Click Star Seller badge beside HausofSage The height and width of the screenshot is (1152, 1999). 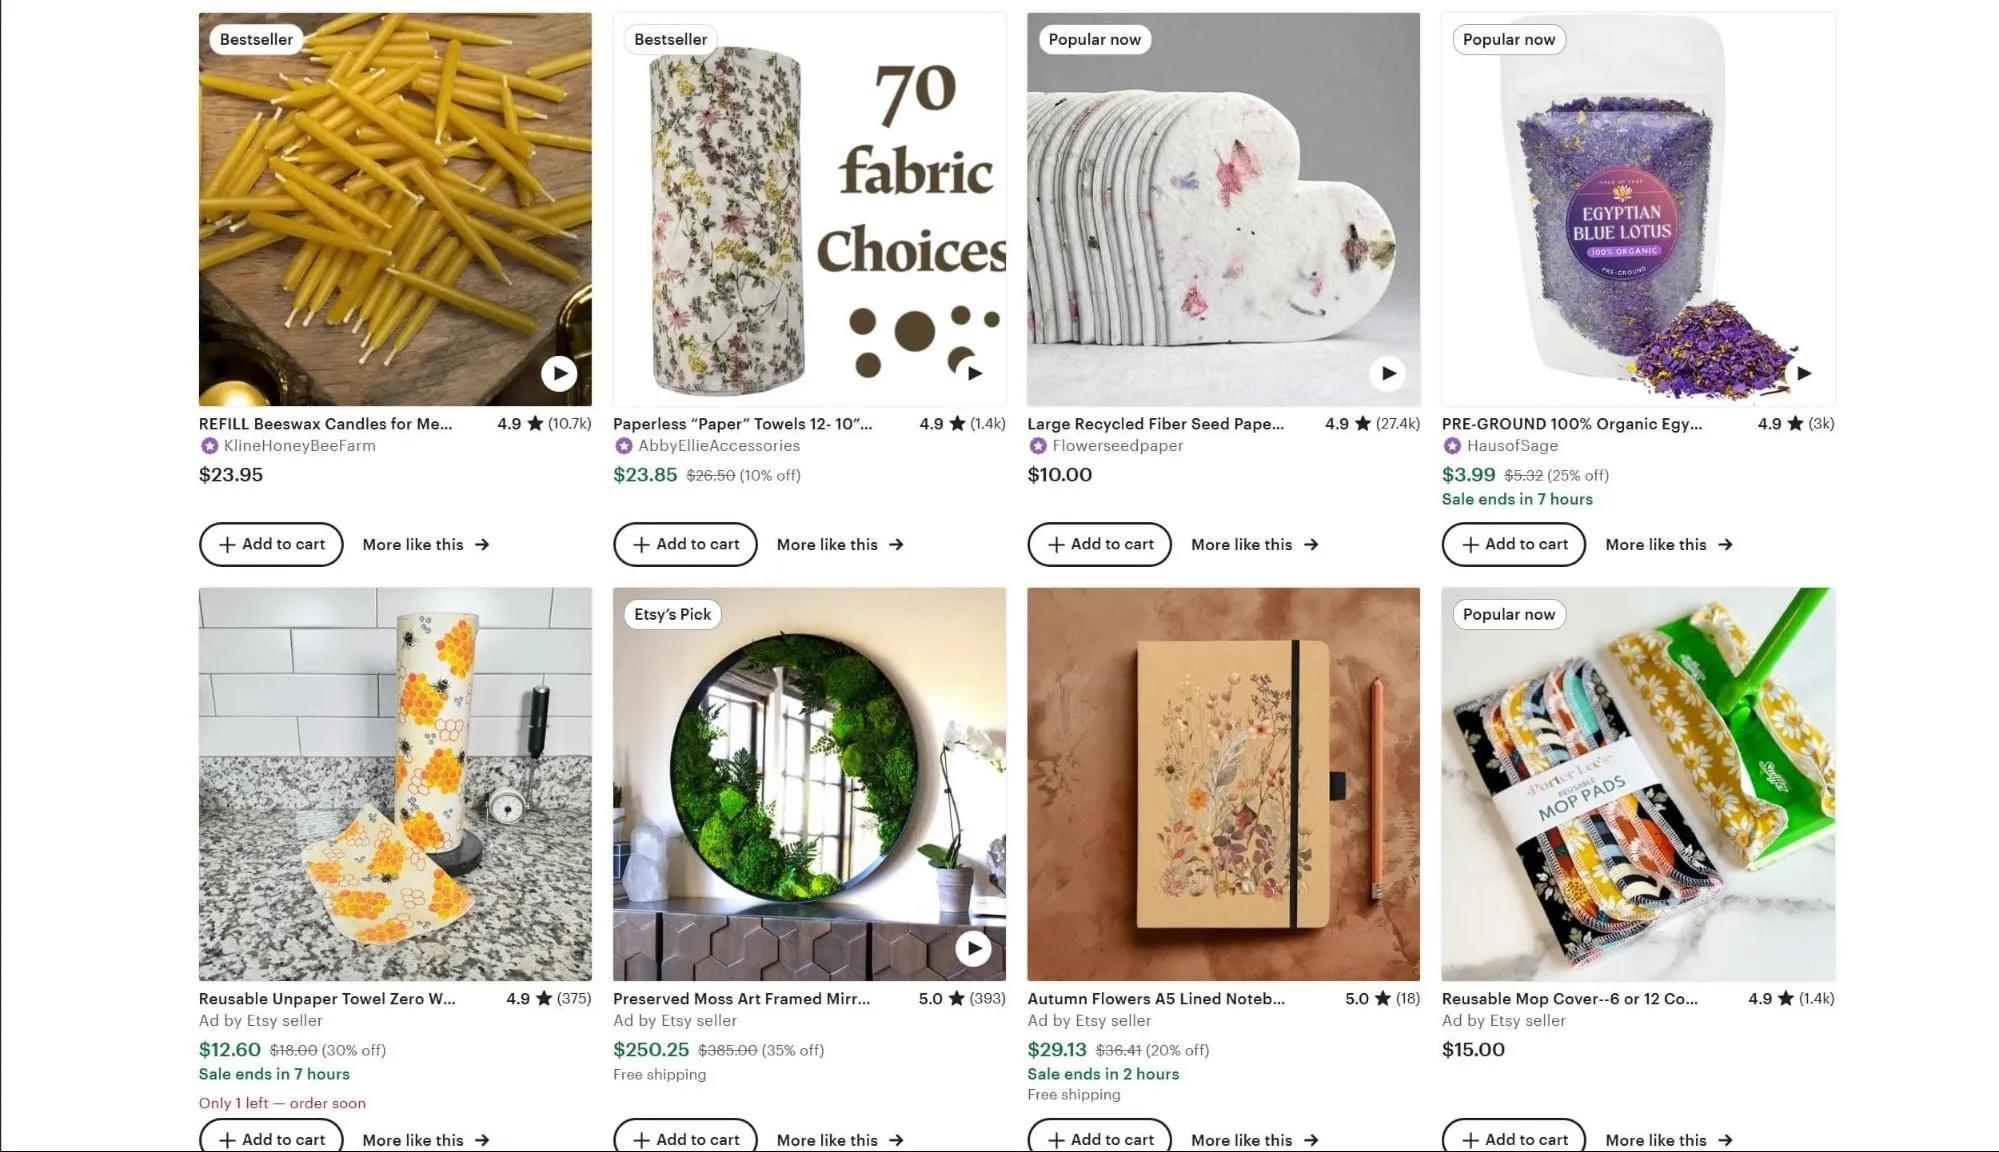click(1452, 446)
